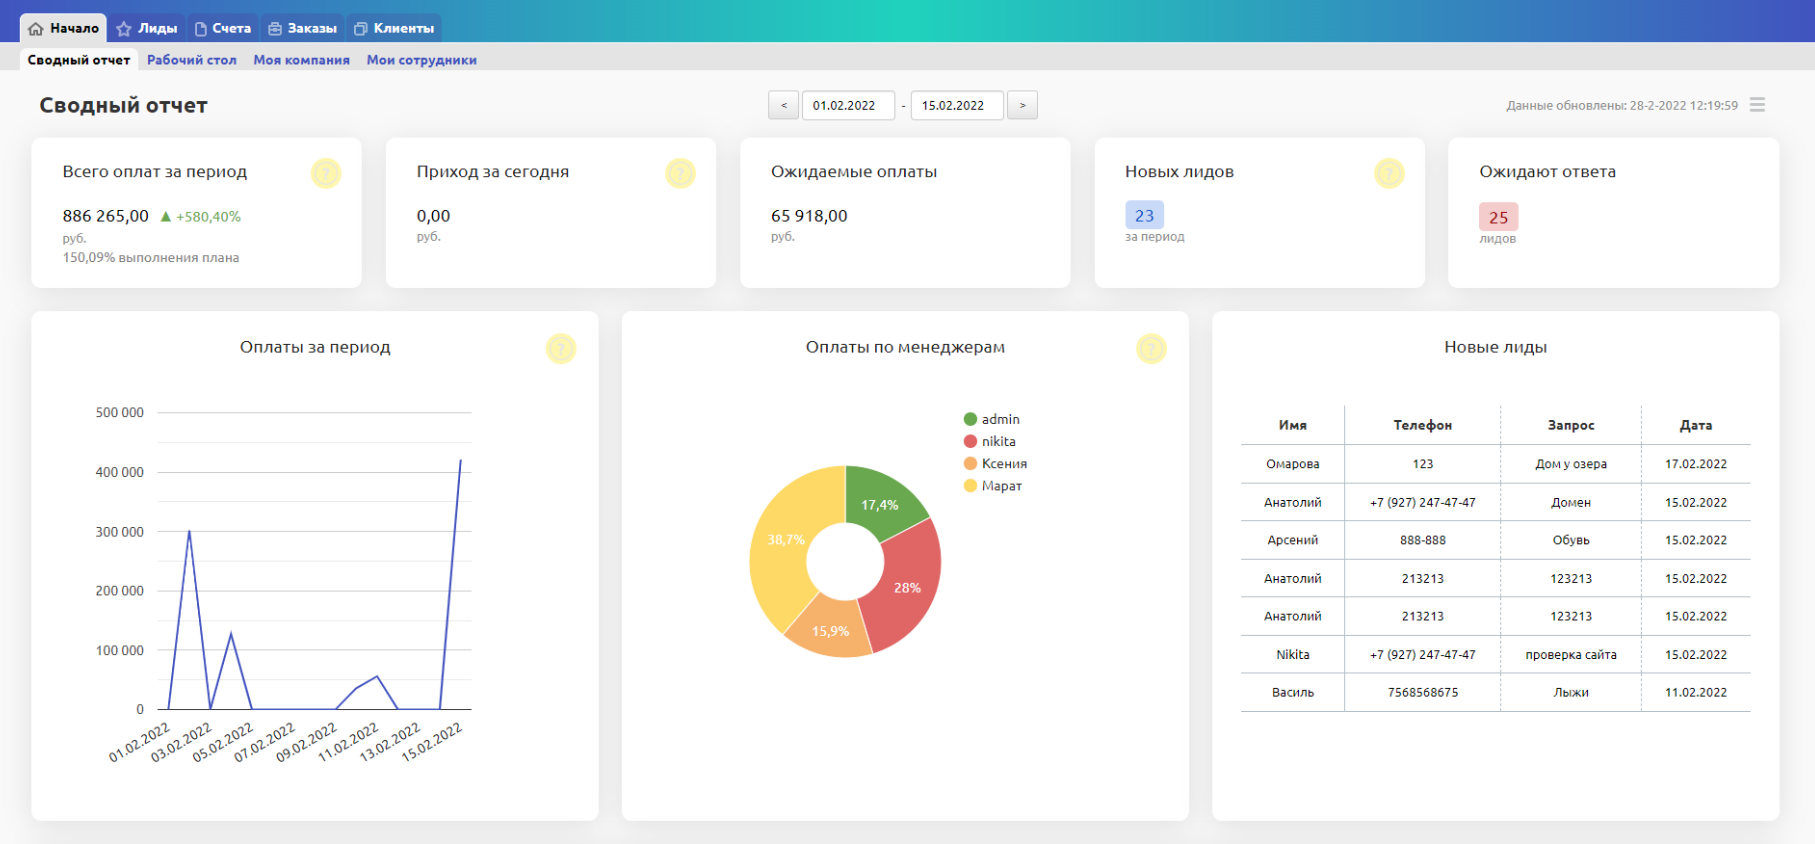Open help hint for Оплаты за период chart
This screenshot has height=844, width=1815.
pos(561,348)
